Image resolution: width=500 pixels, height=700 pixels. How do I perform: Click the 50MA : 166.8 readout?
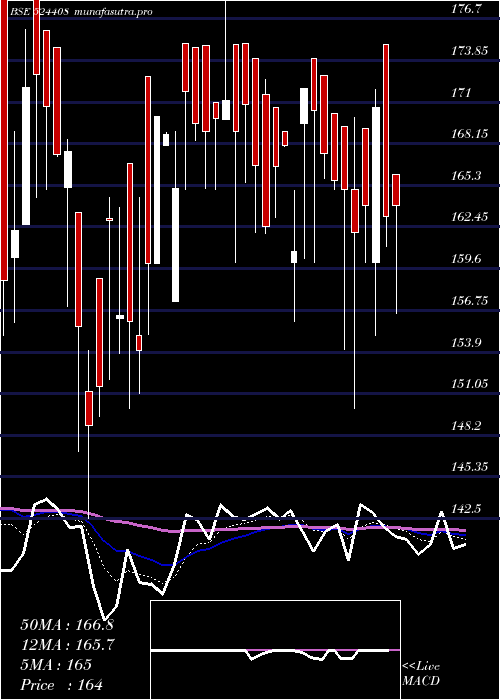(x=69, y=625)
